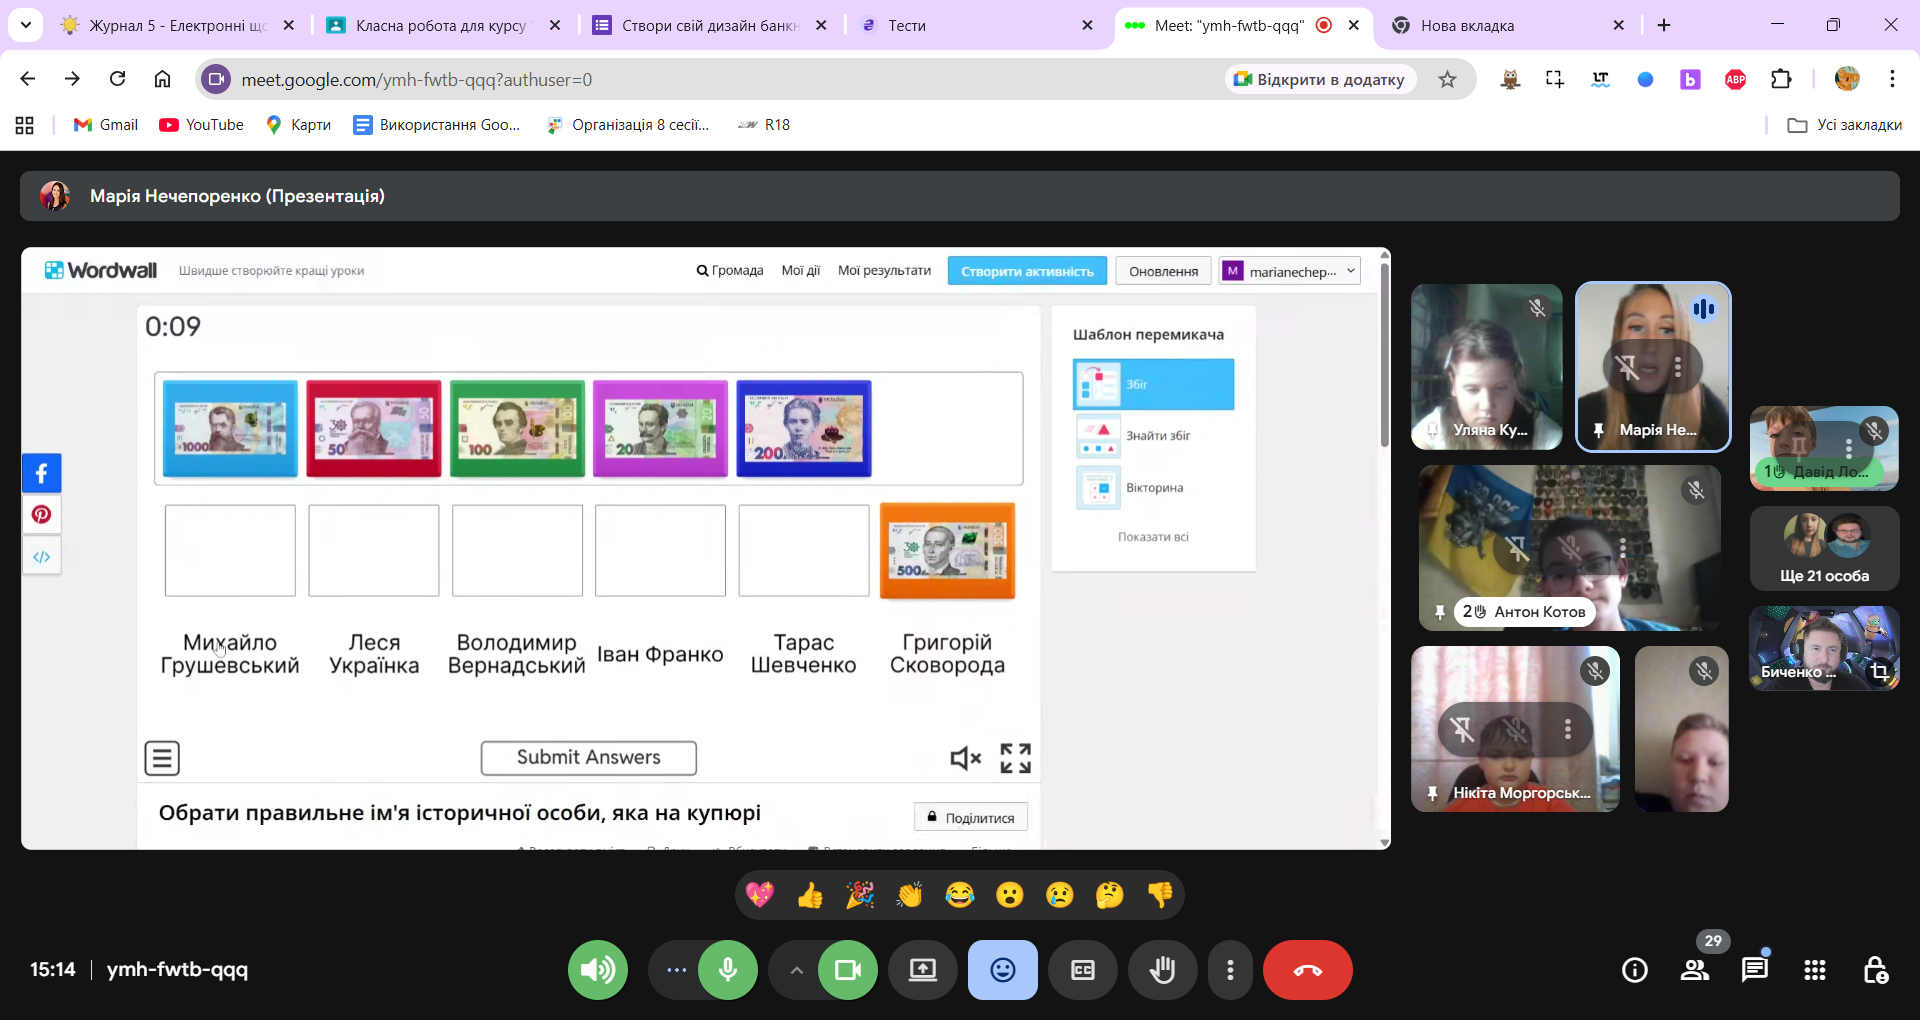Switch to Журнал 5 browser tab
The height and width of the screenshot is (1020, 1920).
click(x=177, y=26)
